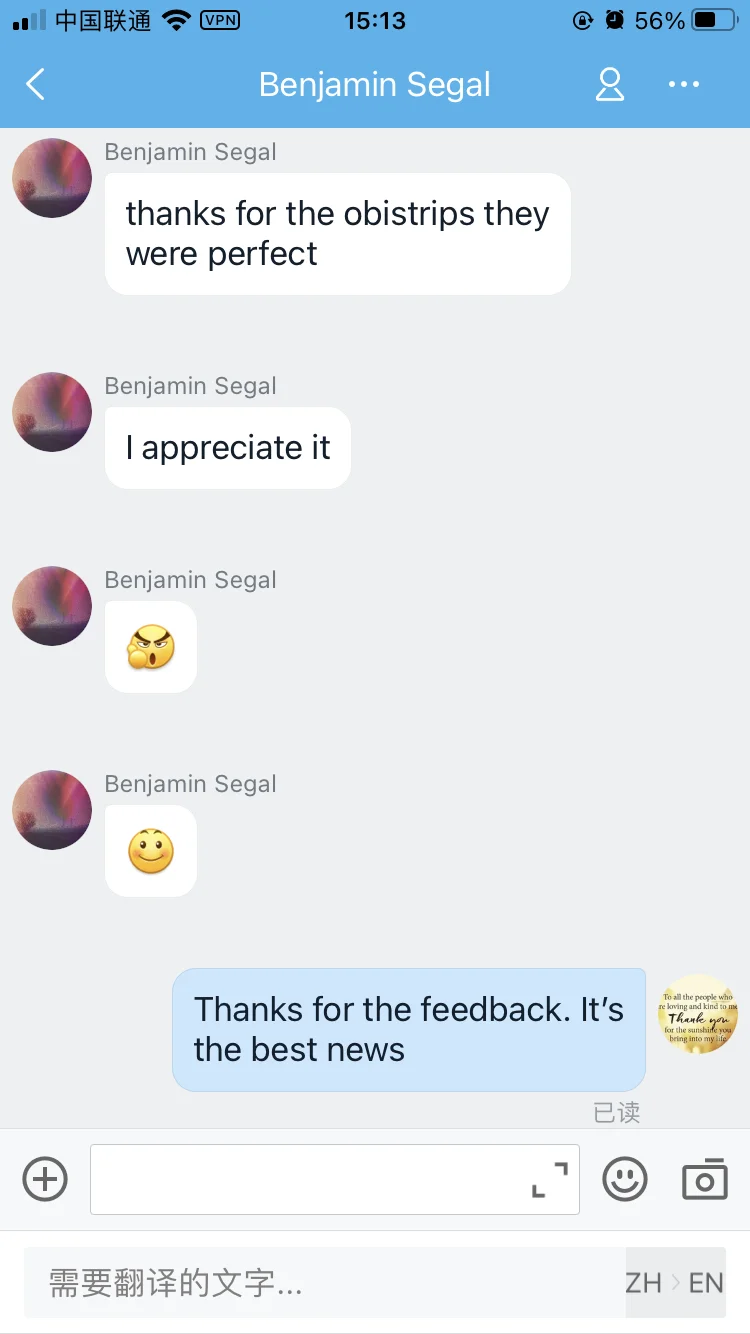The height and width of the screenshot is (1334, 750).
Task: Tap Benjamin Segal's avatar beside obistrips message
Action: pos(52,178)
